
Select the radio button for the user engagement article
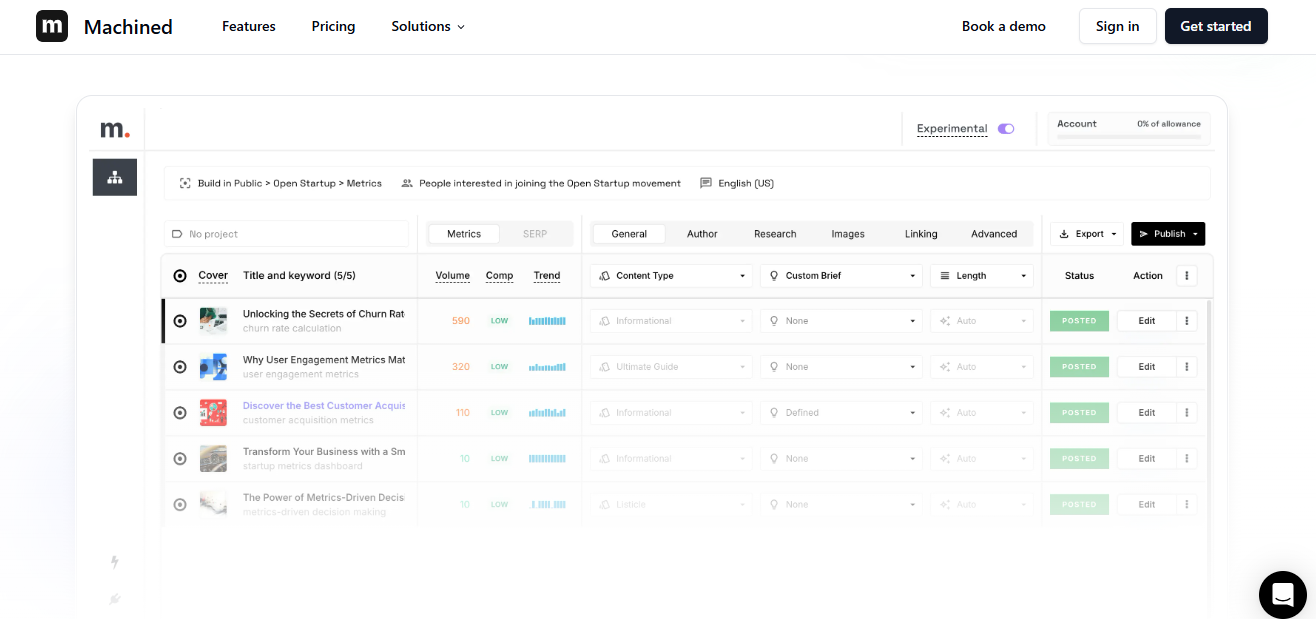coord(180,367)
